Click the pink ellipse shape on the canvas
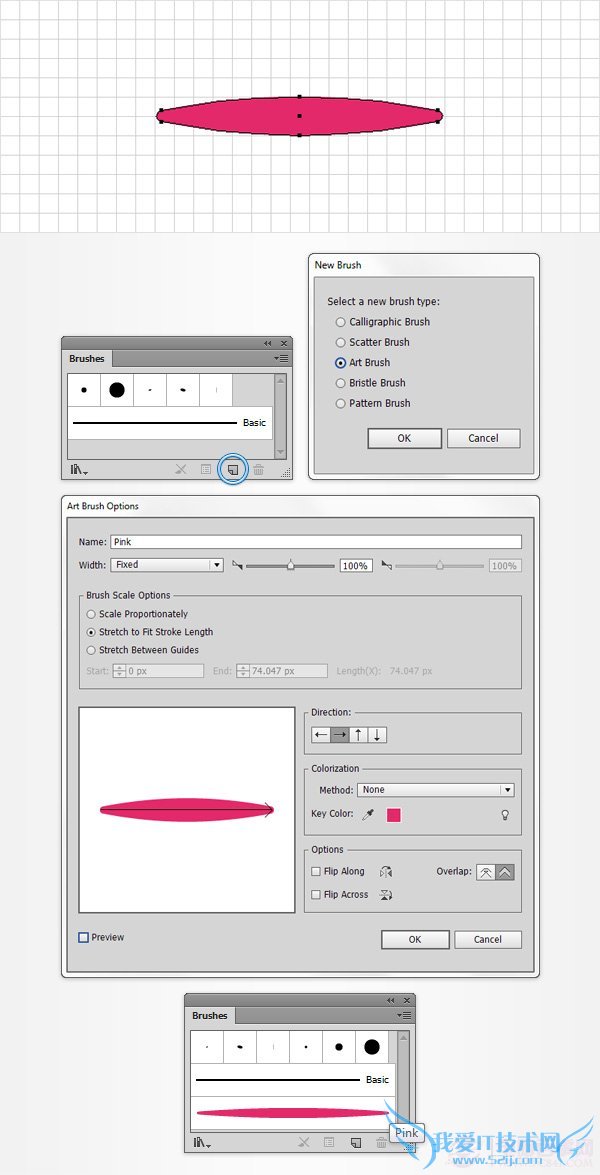 coord(300,116)
